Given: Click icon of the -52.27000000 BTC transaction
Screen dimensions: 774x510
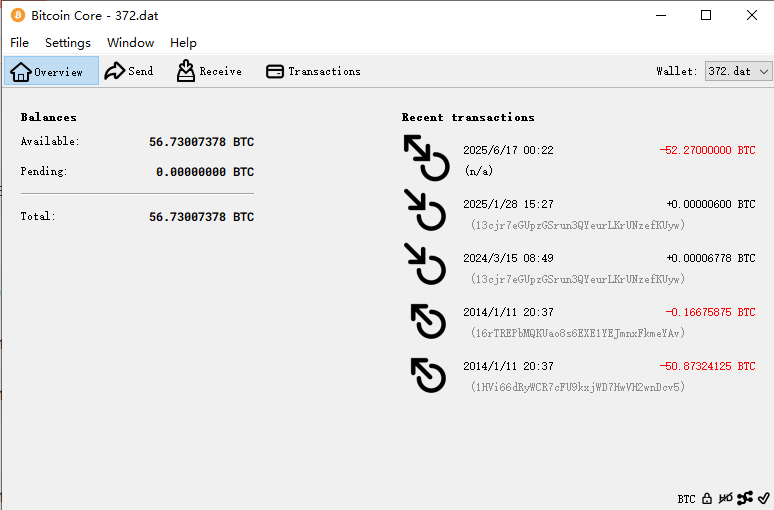Looking at the screenshot, I should click(427, 159).
